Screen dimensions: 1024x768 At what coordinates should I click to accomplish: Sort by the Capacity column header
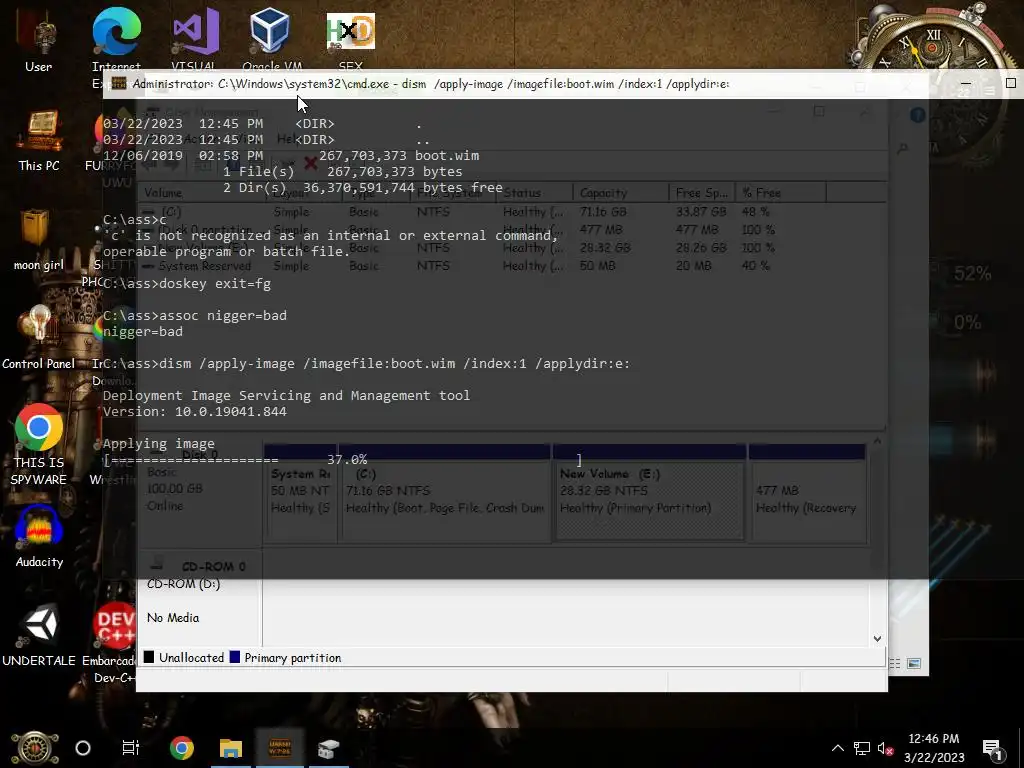click(620, 193)
